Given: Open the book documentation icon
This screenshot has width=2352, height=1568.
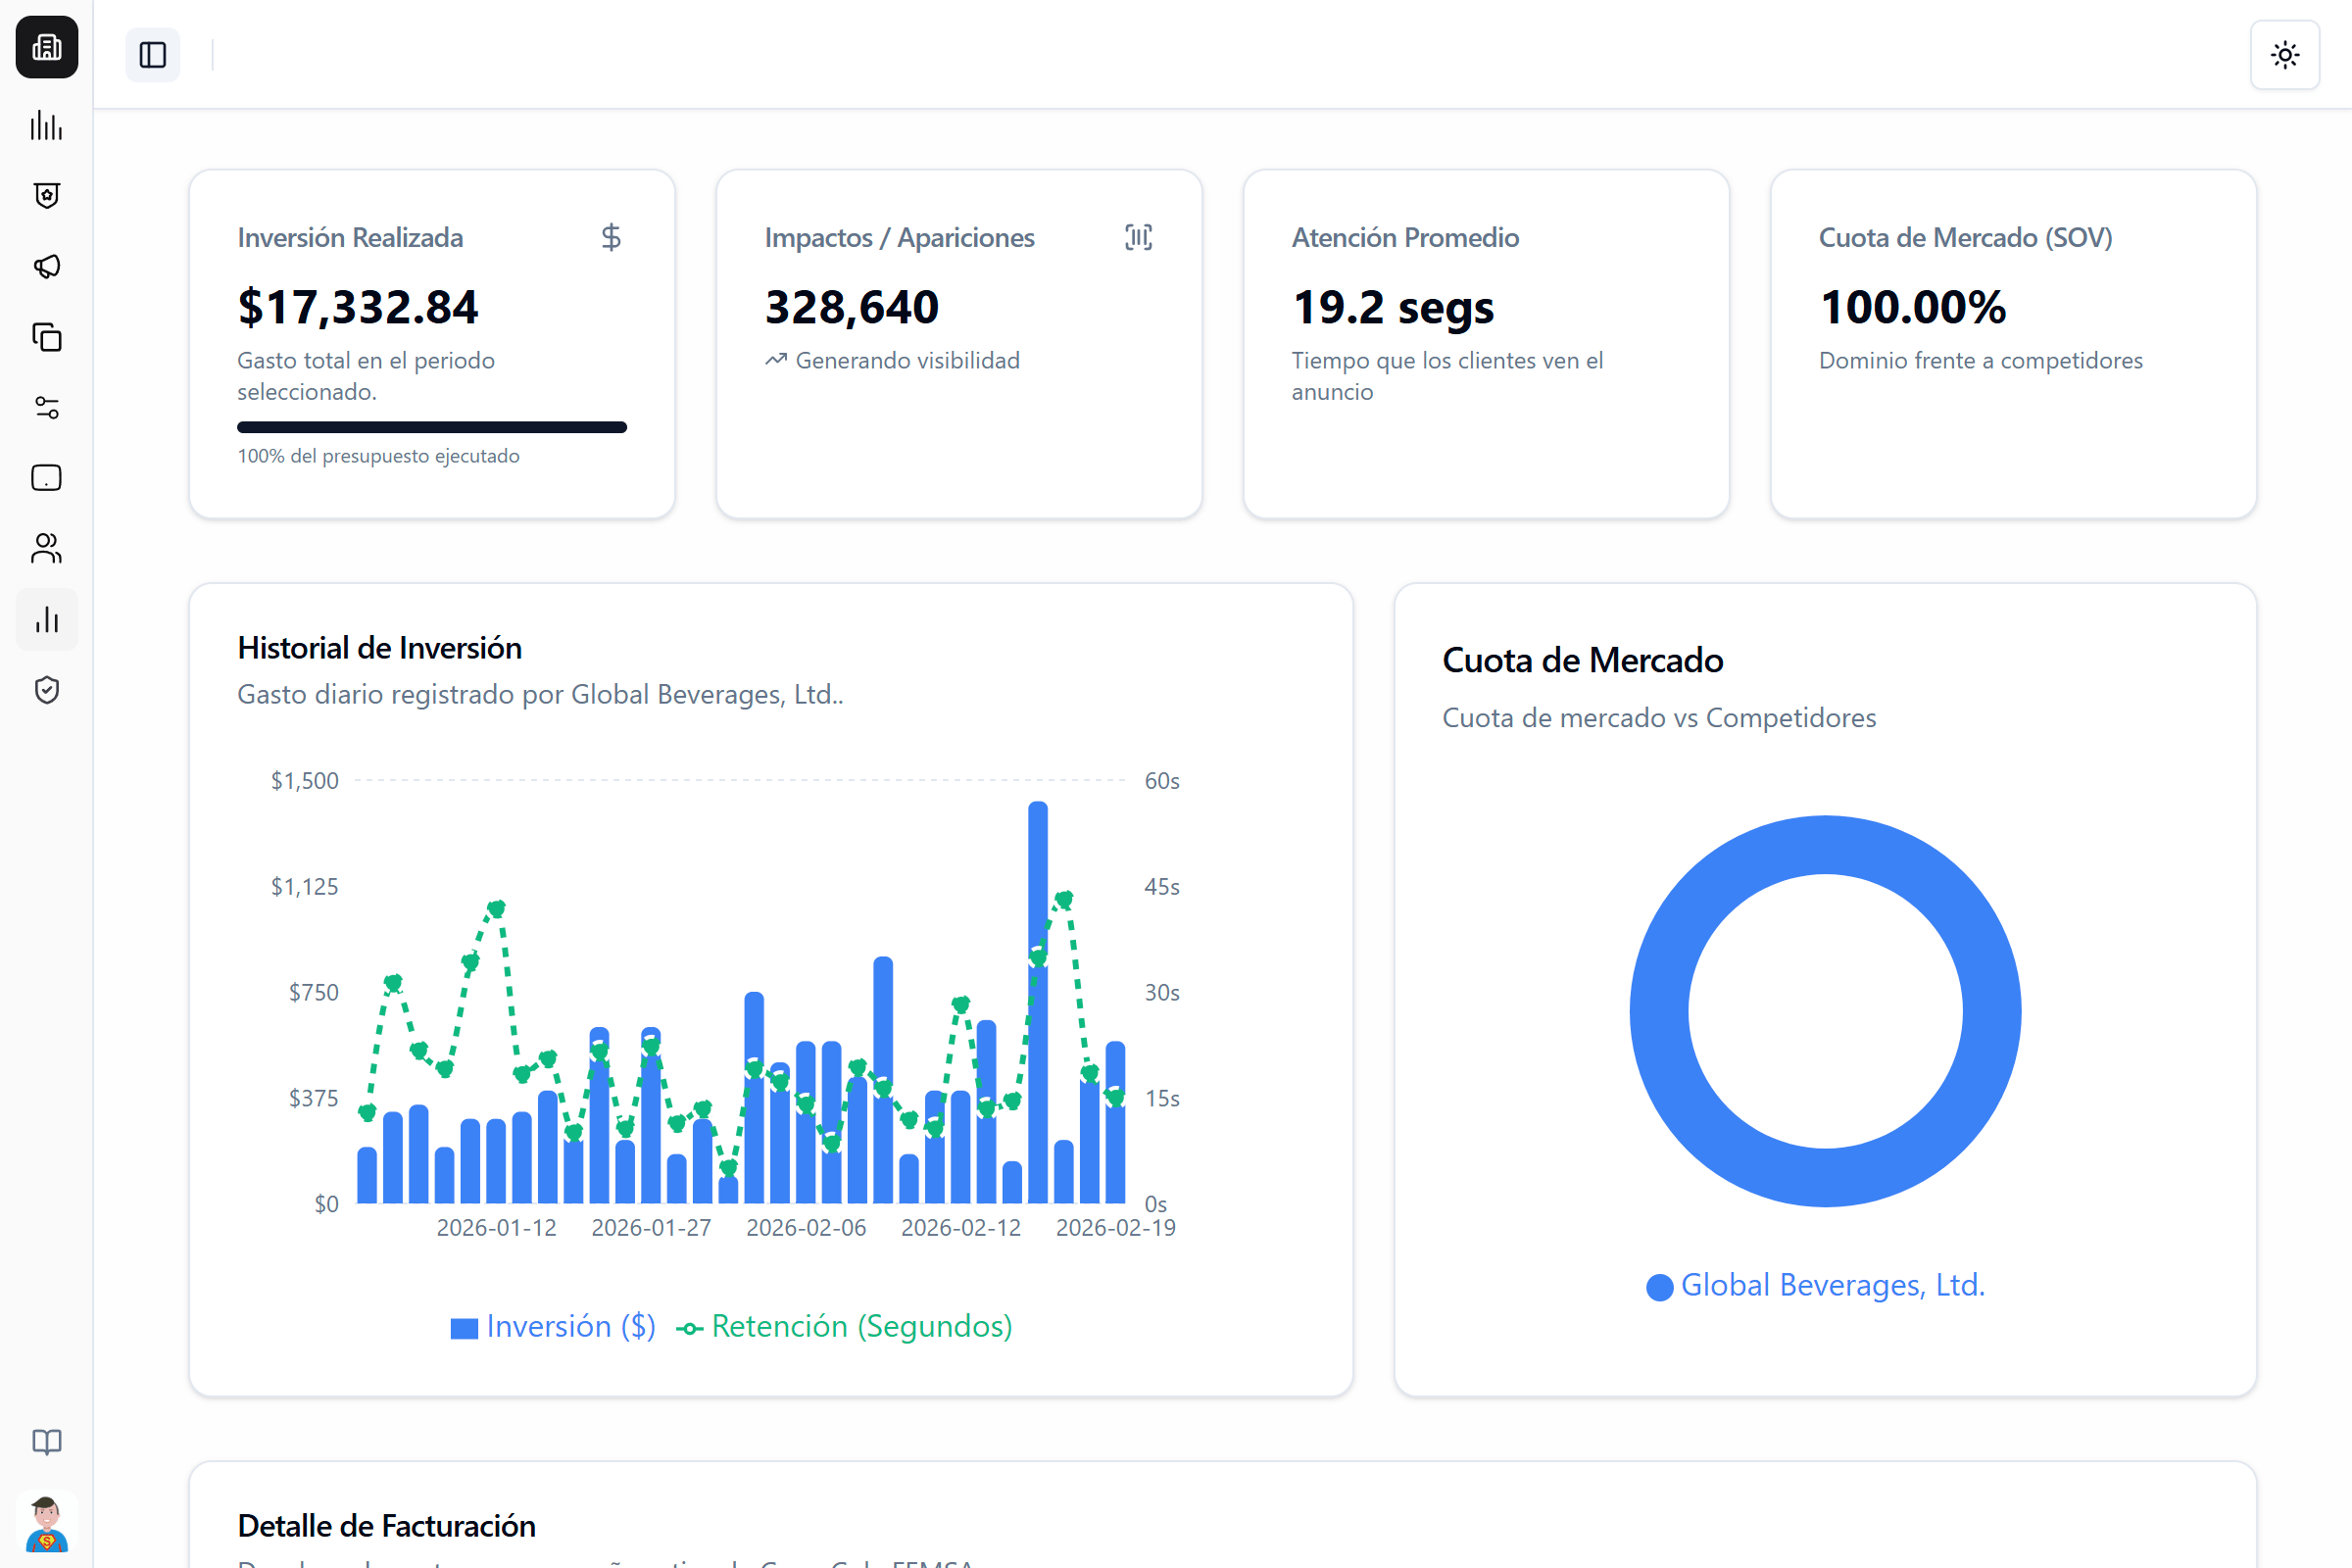Looking at the screenshot, I should pyautogui.click(x=47, y=1441).
